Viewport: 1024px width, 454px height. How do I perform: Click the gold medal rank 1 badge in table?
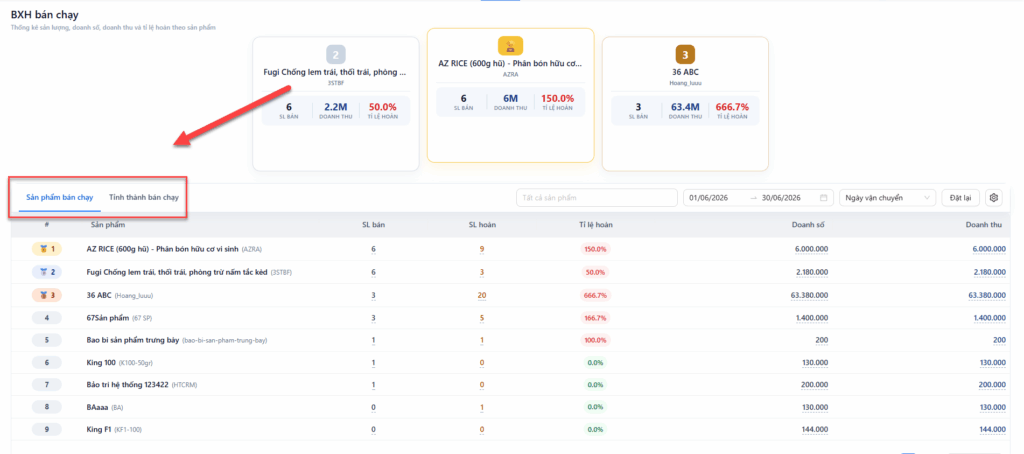pyautogui.click(x=47, y=249)
